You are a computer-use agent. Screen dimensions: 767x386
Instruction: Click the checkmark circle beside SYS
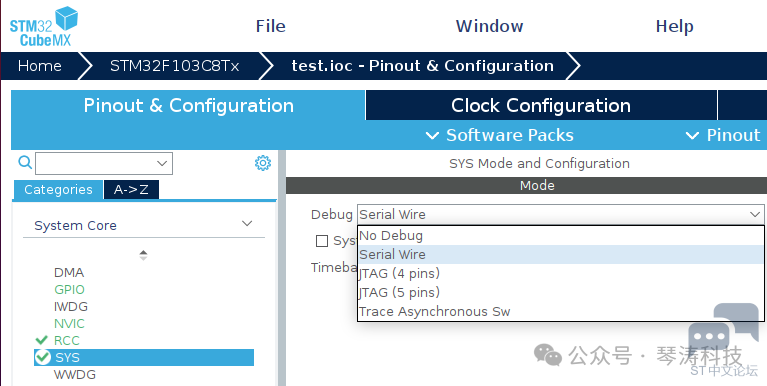[43, 358]
